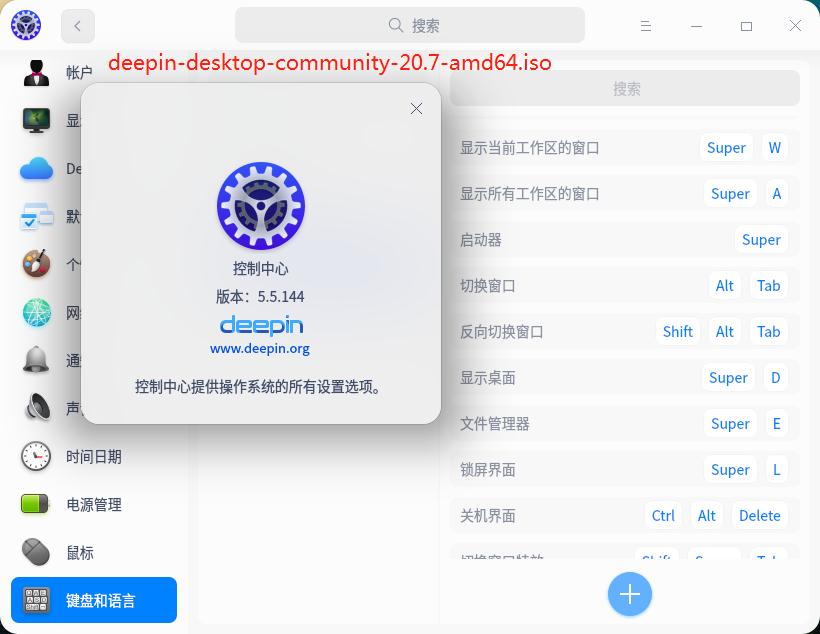Close the 控制中心 about dialog
The height and width of the screenshot is (634, 820).
pos(416,108)
